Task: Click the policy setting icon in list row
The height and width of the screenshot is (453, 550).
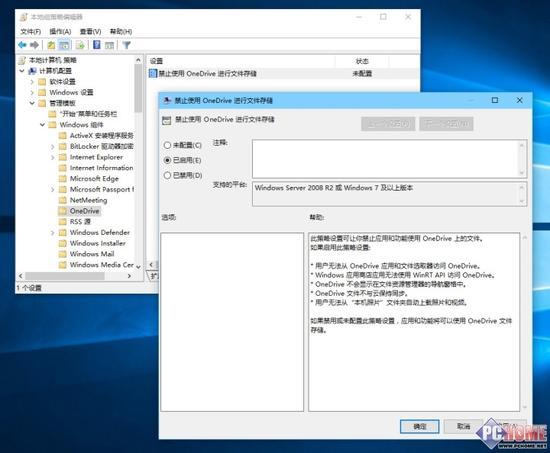Action: pos(153,73)
